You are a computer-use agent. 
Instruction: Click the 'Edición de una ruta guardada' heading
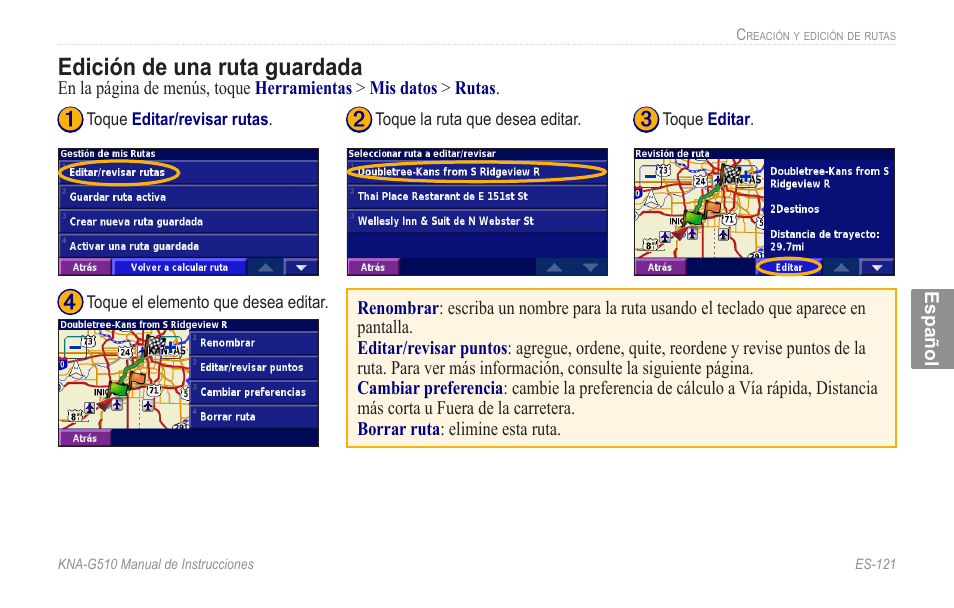coord(210,67)
